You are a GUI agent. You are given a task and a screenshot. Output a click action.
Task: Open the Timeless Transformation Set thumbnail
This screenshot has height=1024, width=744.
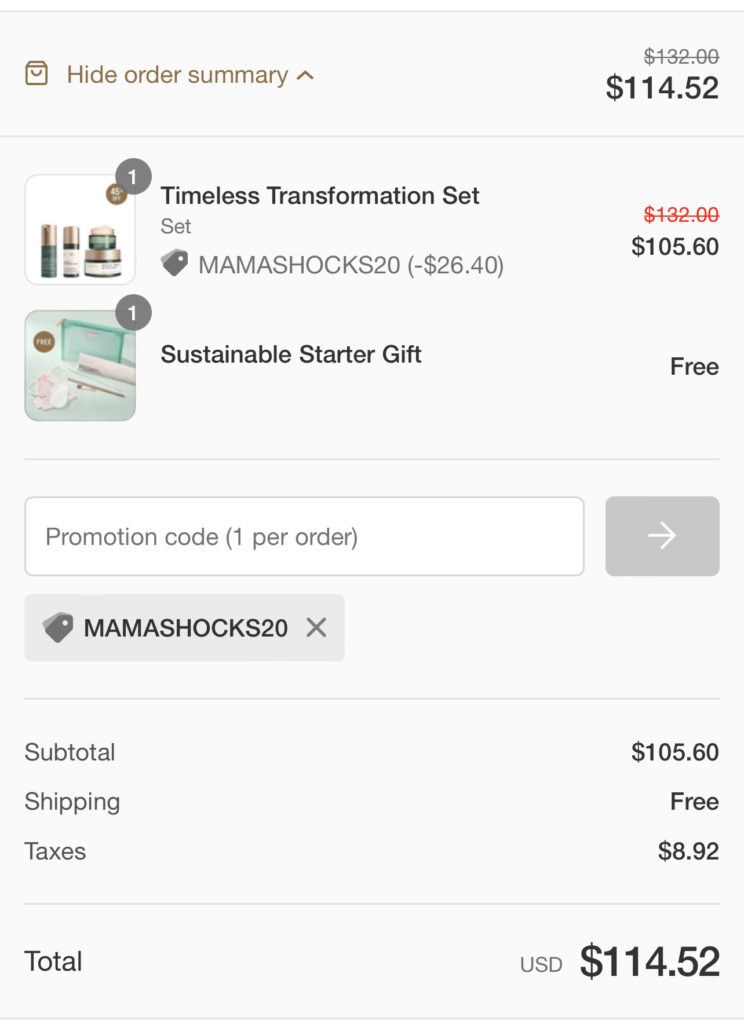tap(80, 230)
